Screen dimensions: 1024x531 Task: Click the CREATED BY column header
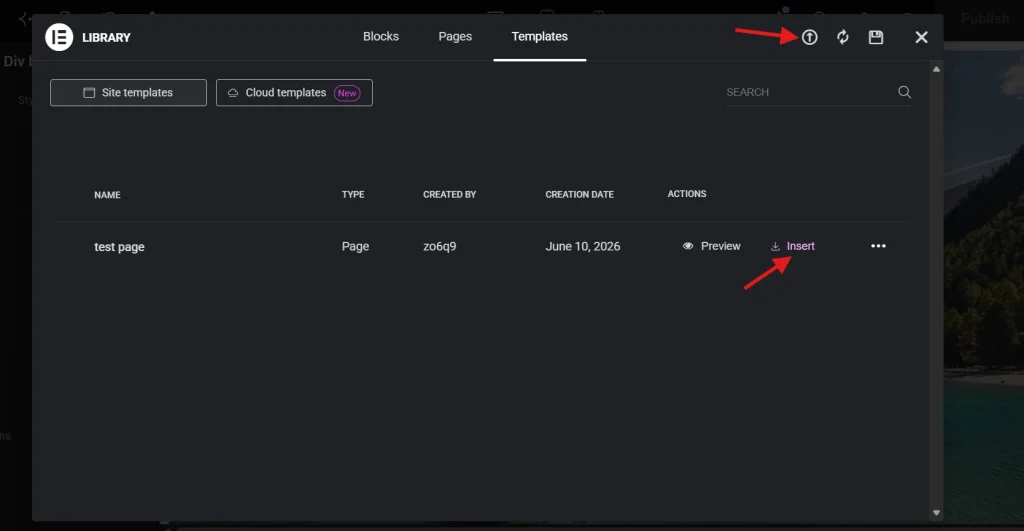pyautogui.click(x=449, y=195)
